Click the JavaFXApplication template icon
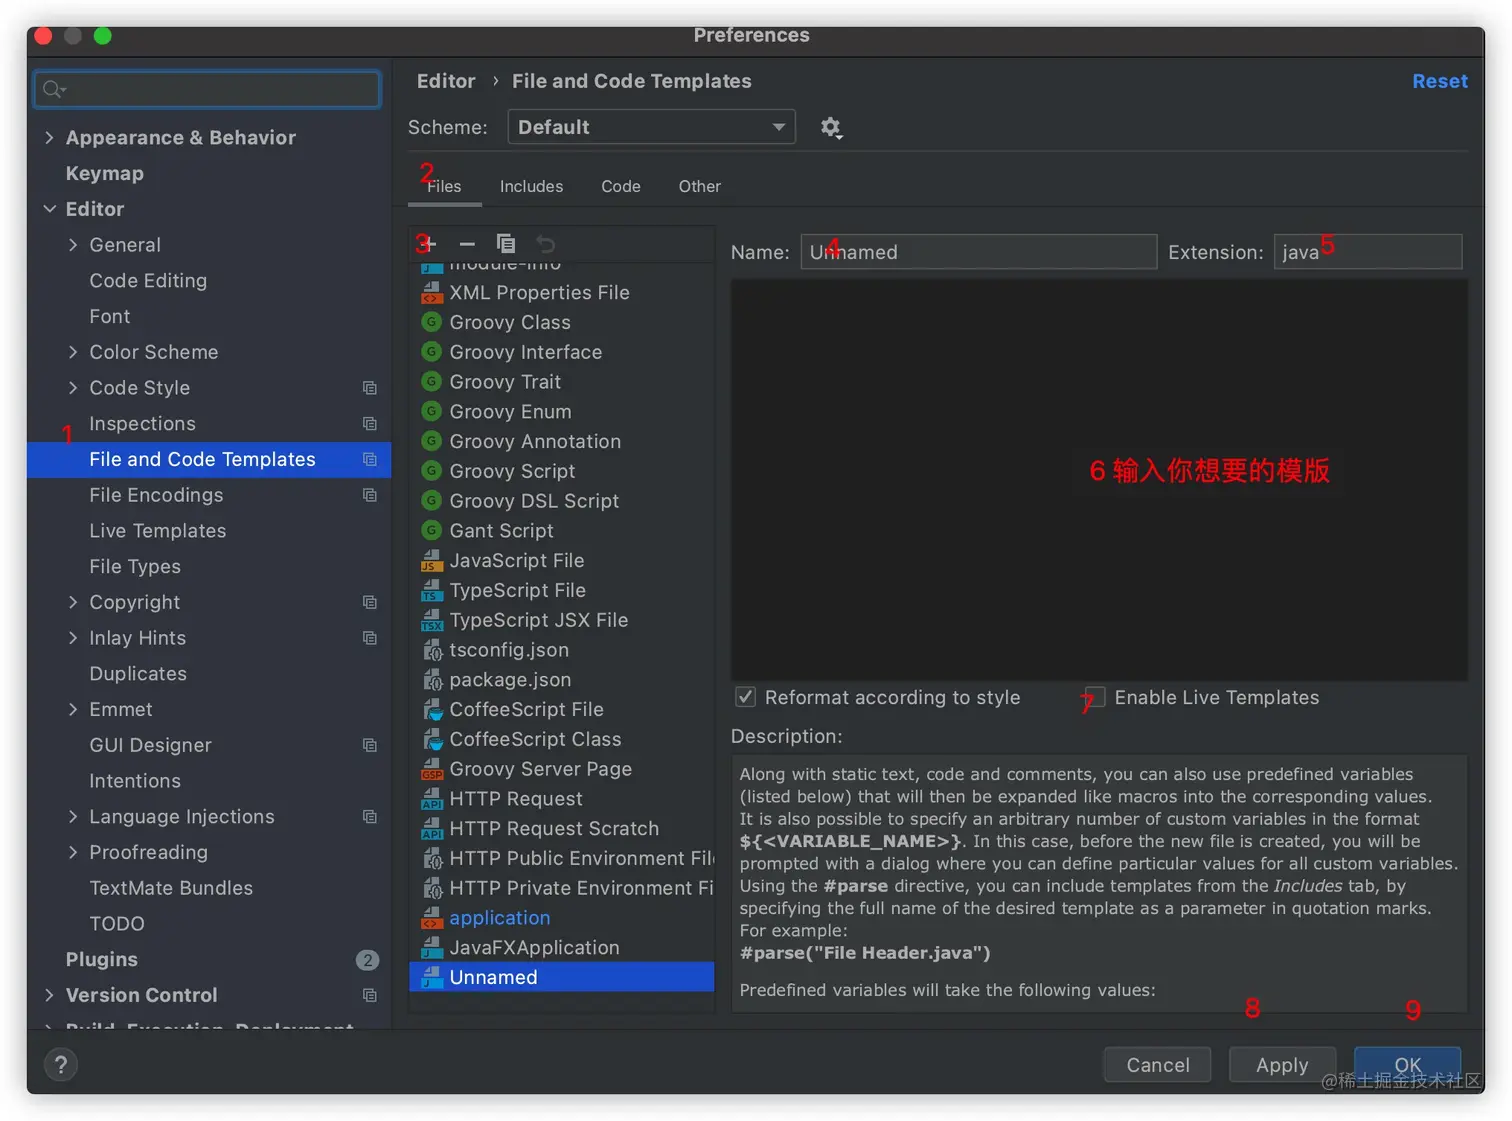The height and width of the screenshot is (1121, 1512). tap(432, 947)
